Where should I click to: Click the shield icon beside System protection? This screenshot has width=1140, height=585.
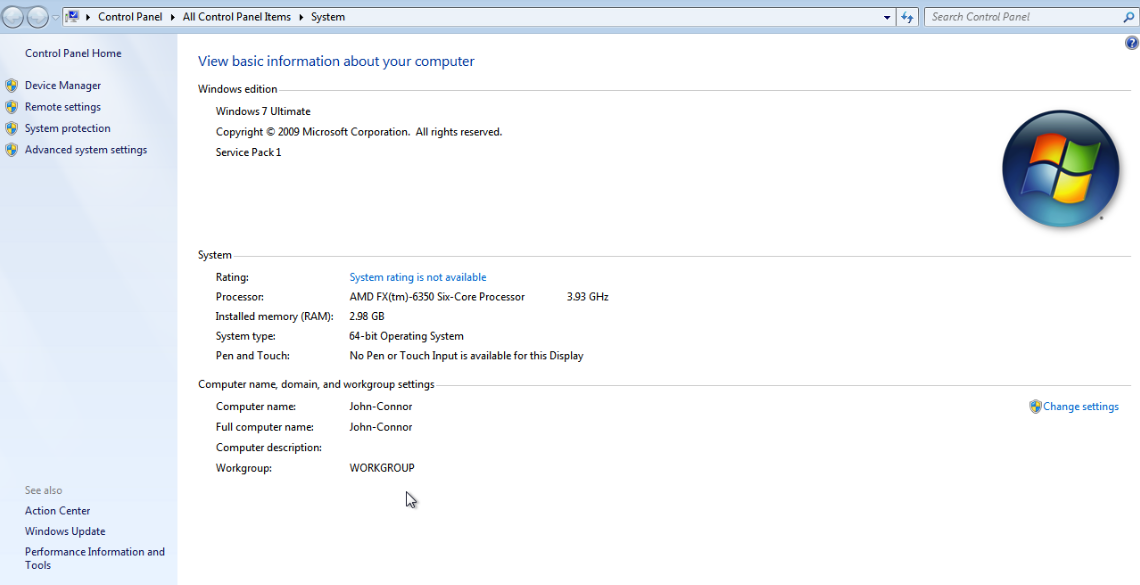point(14,128)
